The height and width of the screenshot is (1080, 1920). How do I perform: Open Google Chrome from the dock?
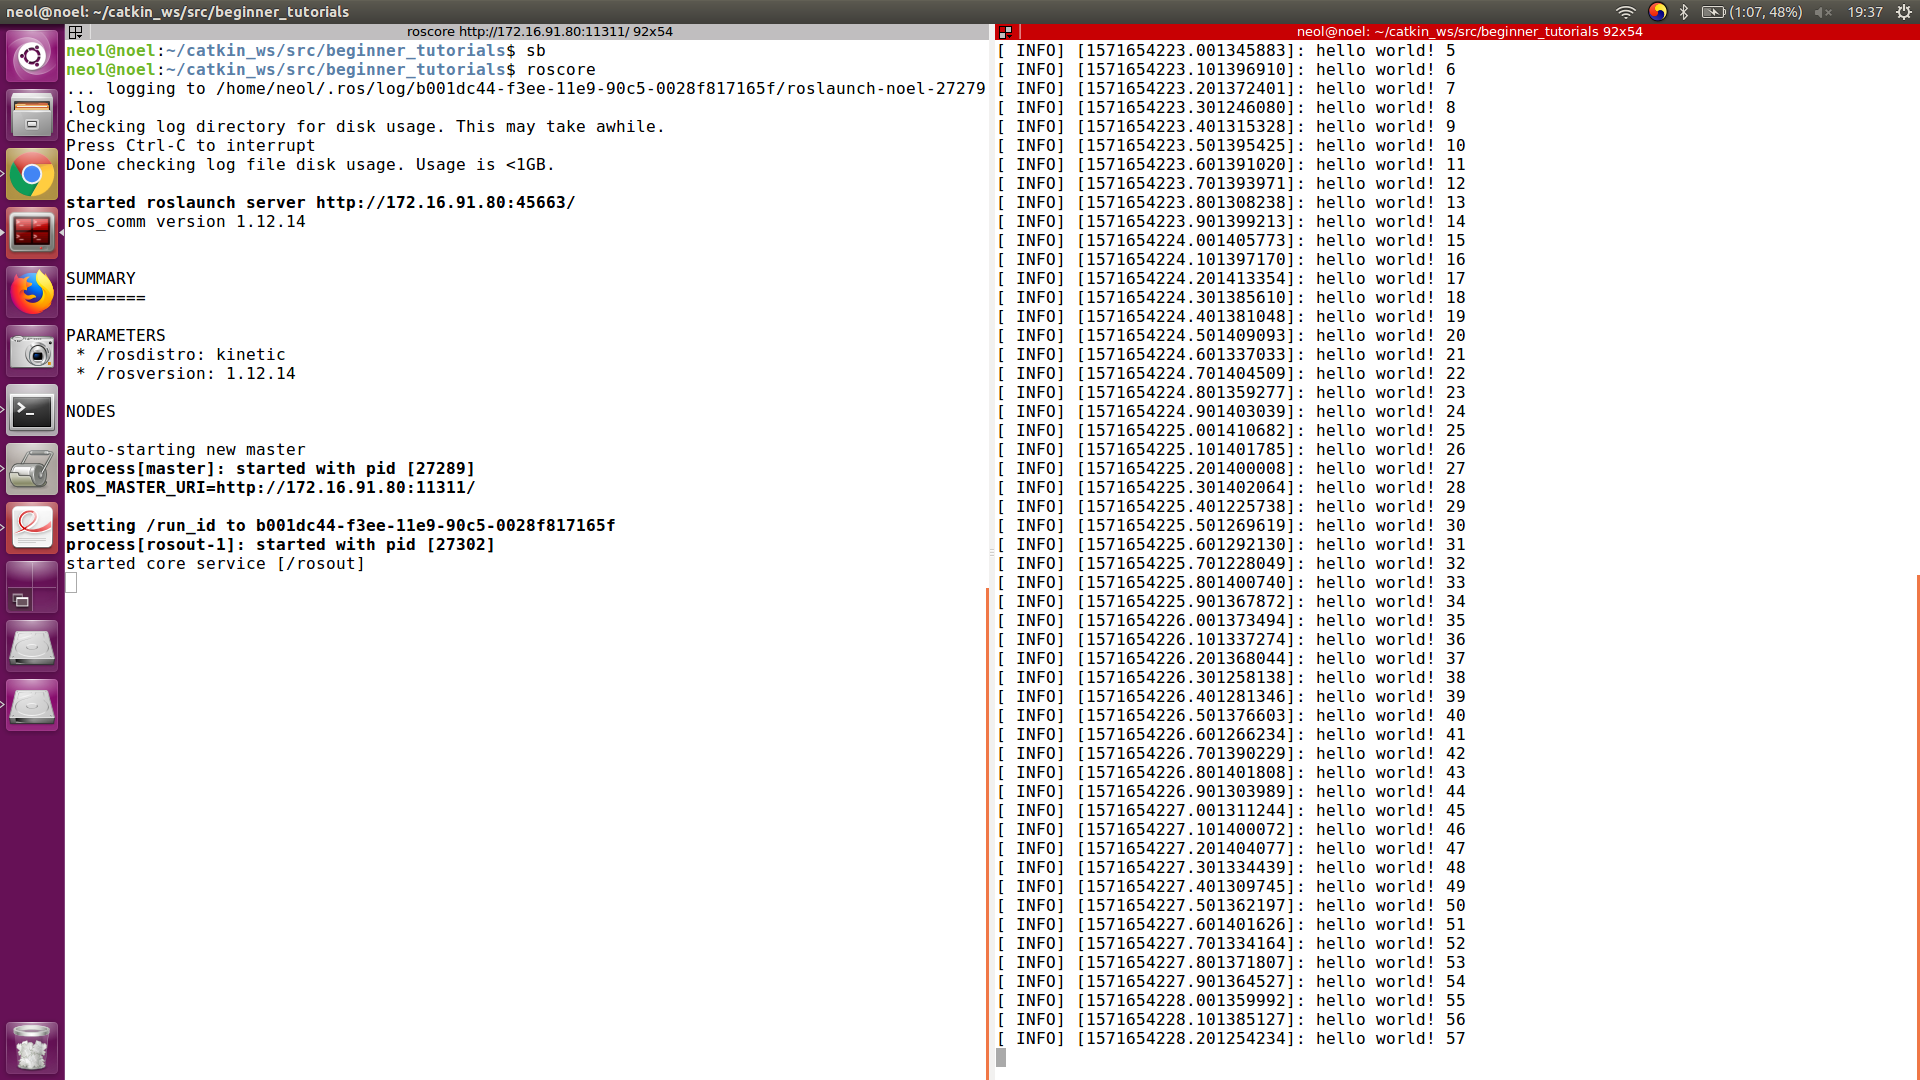pyautogui.click(x=32, y=176)
